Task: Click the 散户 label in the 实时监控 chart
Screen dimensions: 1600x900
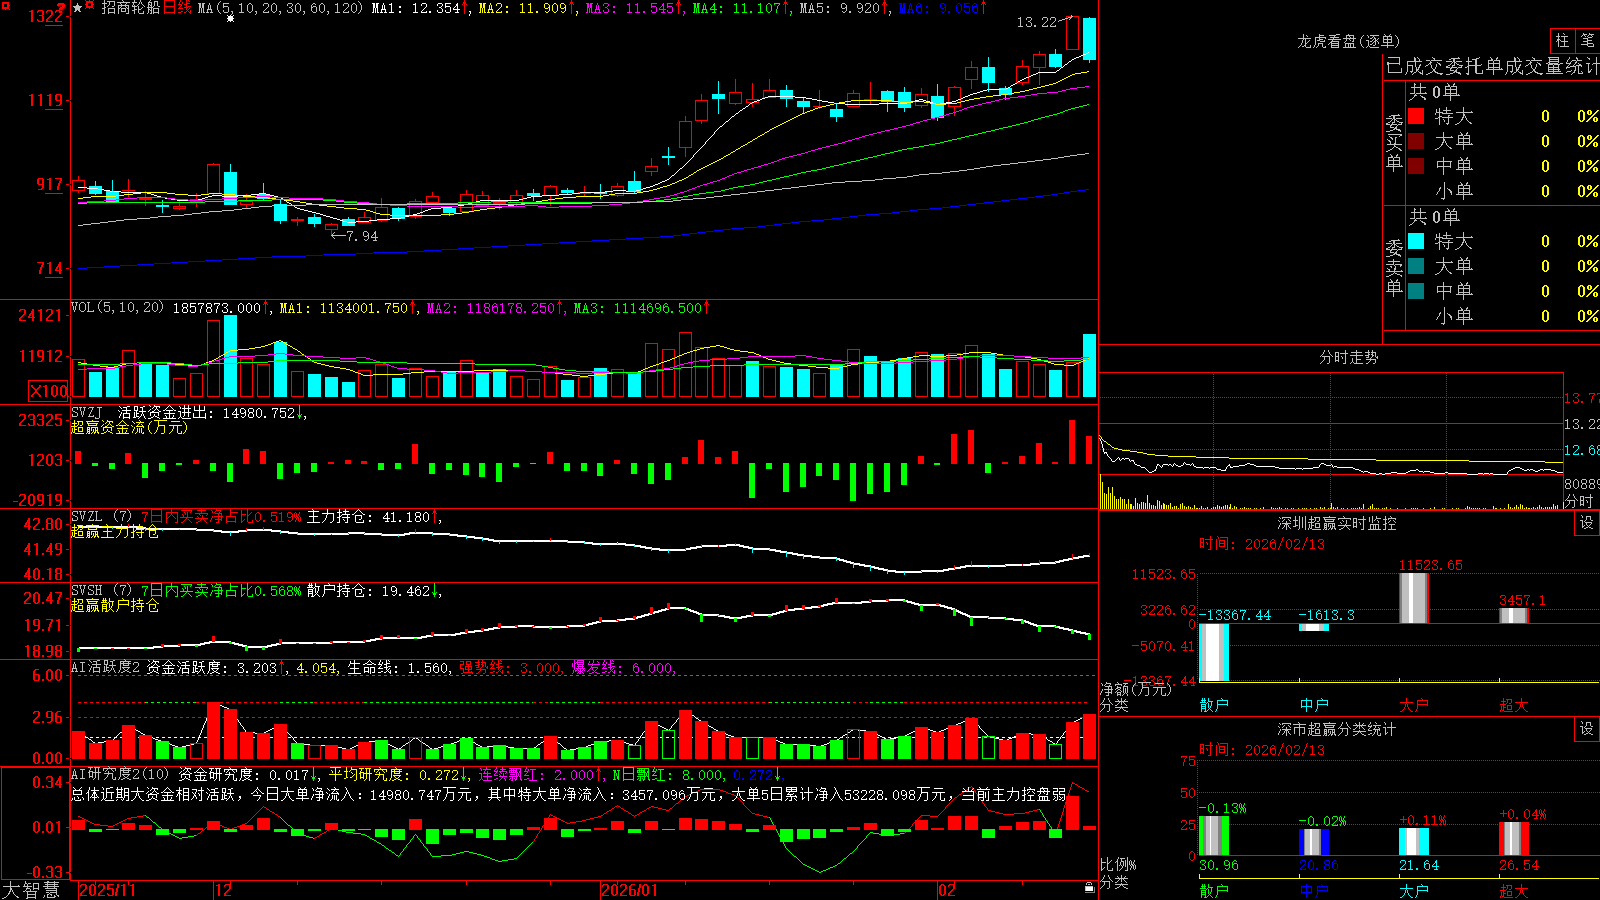Action: 1214,705
